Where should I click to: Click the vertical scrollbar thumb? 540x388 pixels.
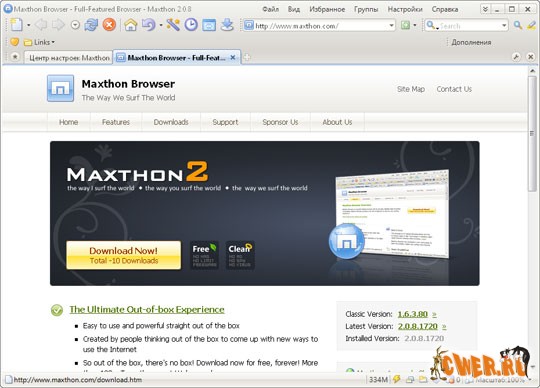[532, 134]
